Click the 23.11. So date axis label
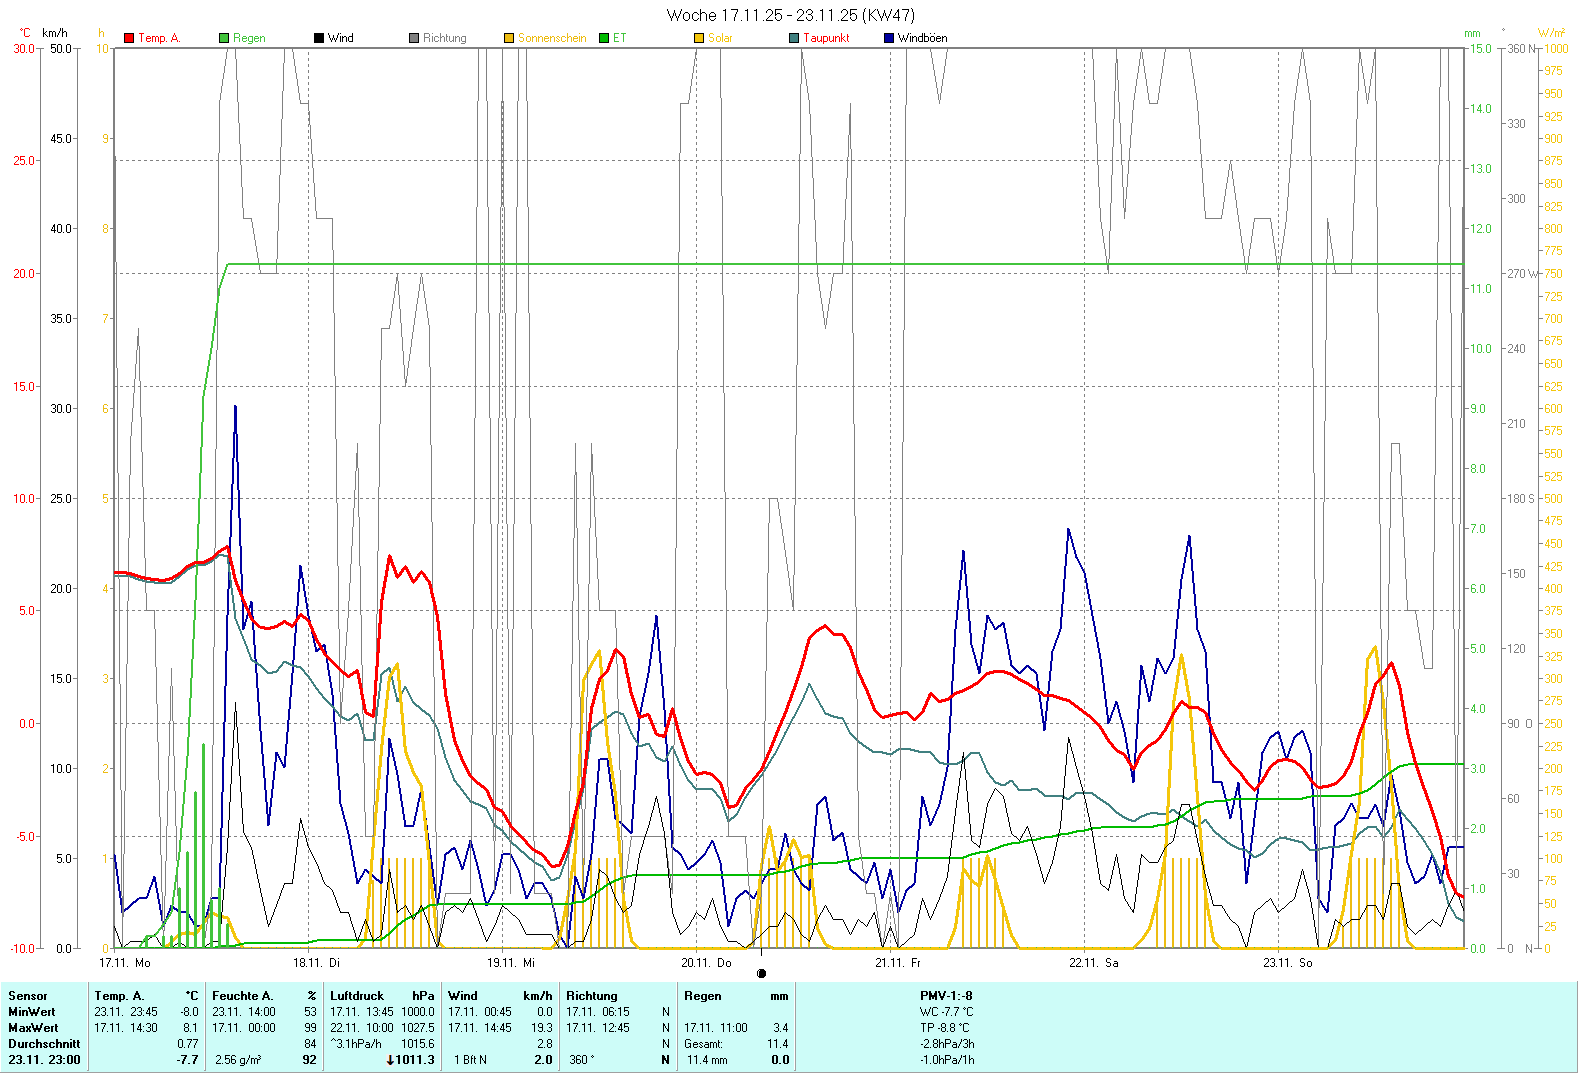 [x=1287, y=963]
